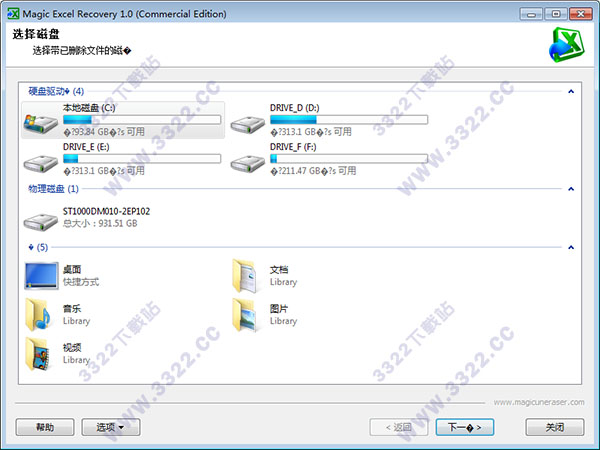Click the 硬盘驱动 (4) group header

56,91
